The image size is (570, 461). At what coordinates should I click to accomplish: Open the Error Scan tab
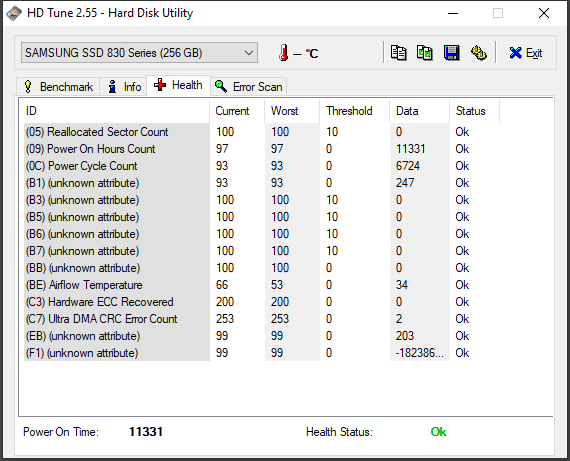(x=249, y=87)
